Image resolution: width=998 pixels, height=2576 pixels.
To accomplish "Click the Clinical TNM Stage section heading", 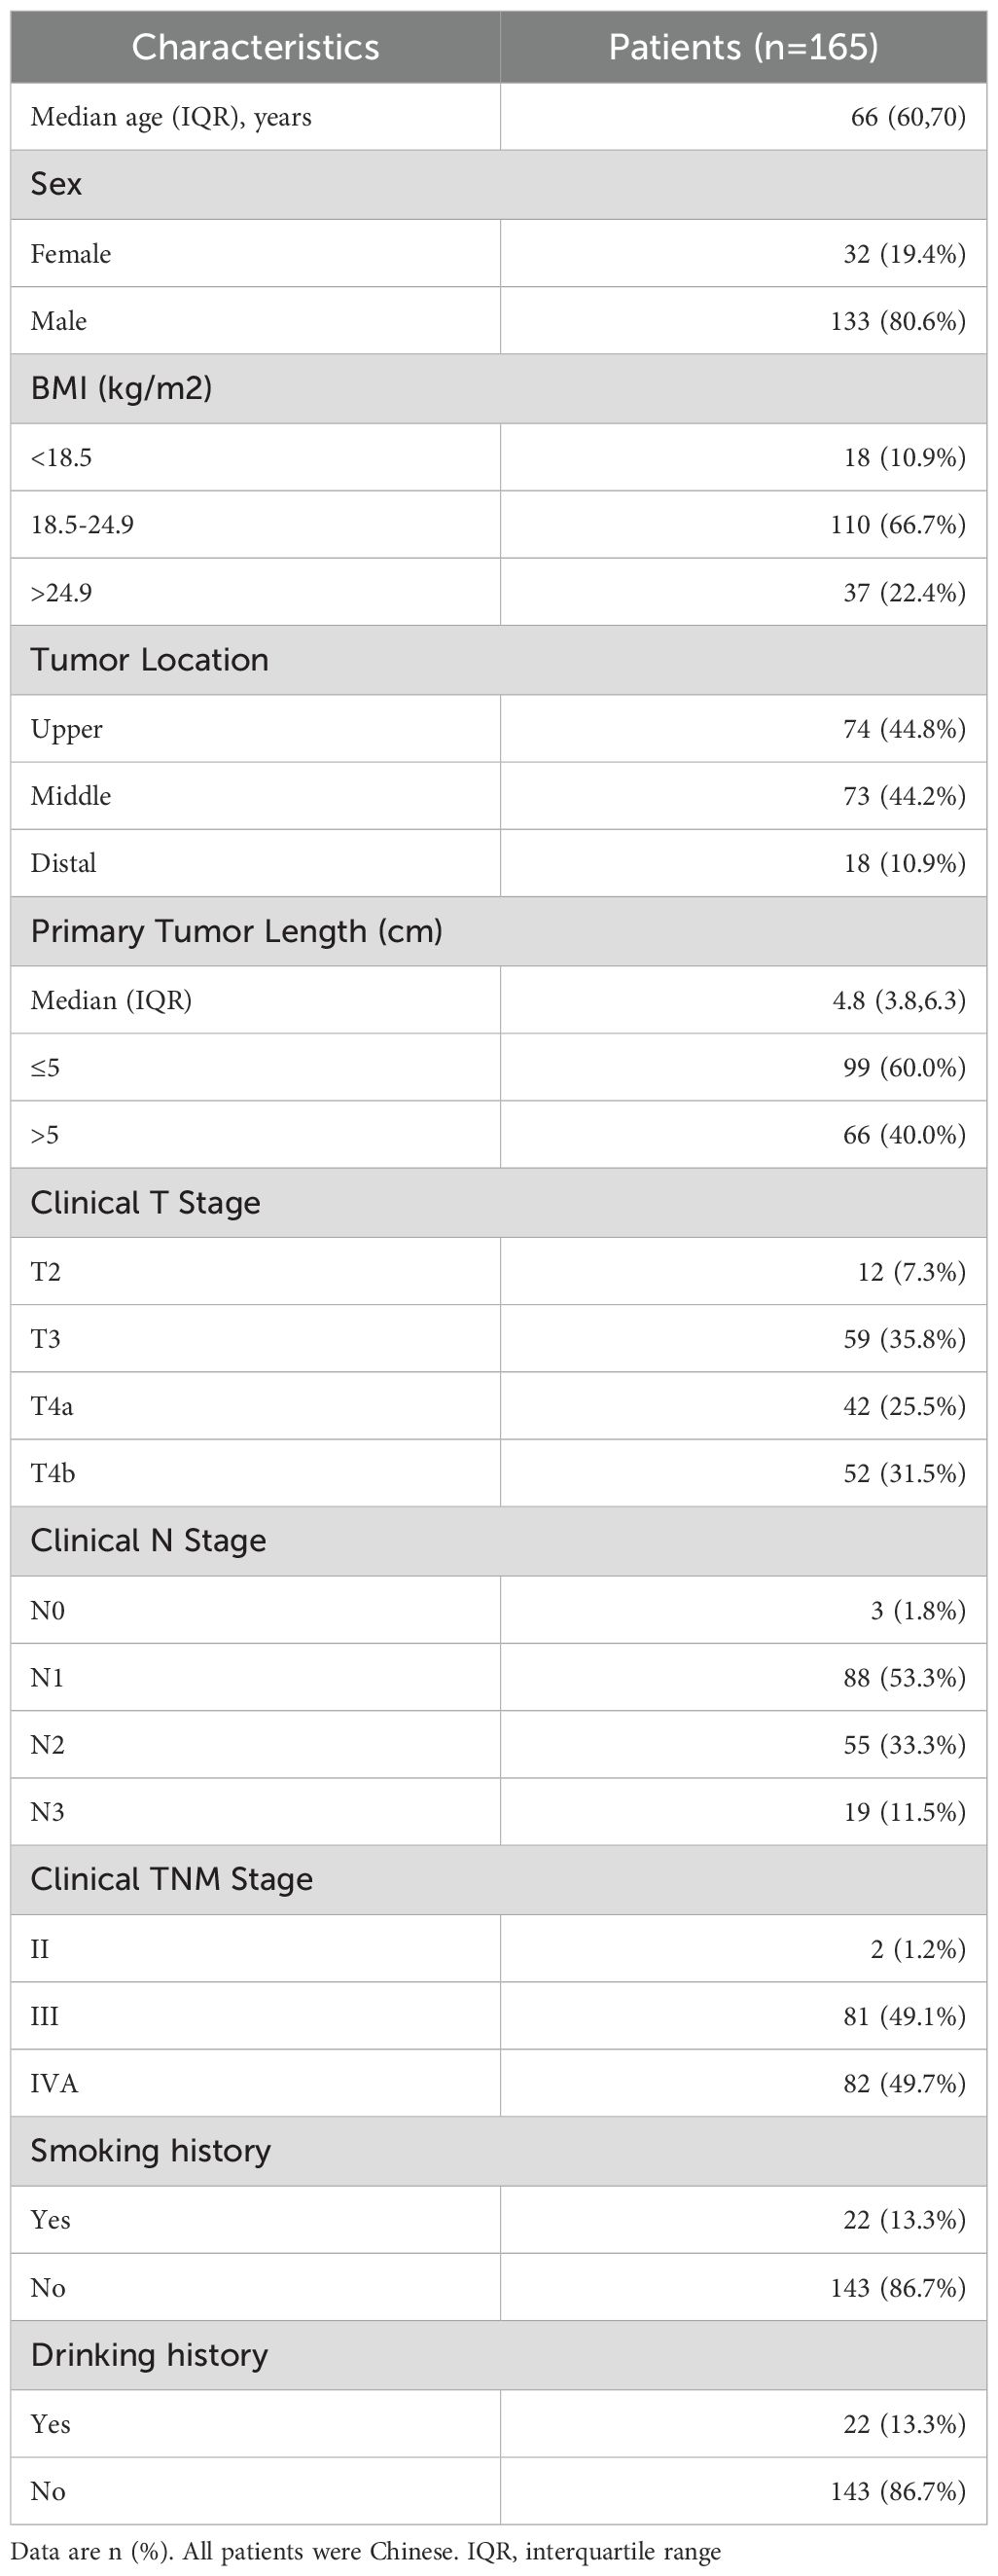I will pyautogui.click(x=171, y=1879).
